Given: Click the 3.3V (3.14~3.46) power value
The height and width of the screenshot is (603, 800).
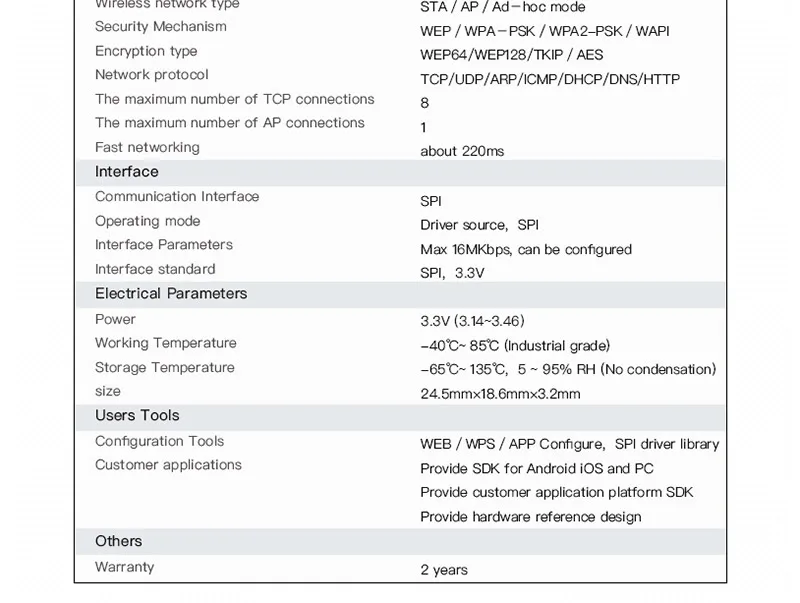Looking at the screenshot, I should (x=472, y=321).
